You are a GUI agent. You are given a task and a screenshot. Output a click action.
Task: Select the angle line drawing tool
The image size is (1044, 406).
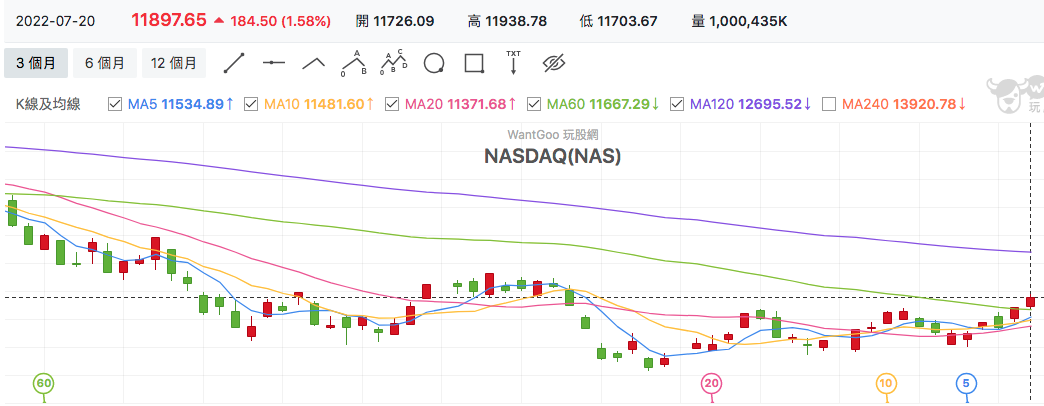pyautogui.click(x=314, y=63)
